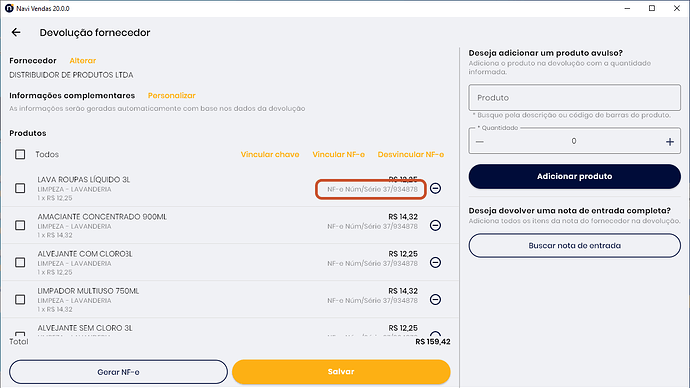Click the Adicionar produto button
The height and width of the screenshot is (388, 690).
[x=574, y=176]
